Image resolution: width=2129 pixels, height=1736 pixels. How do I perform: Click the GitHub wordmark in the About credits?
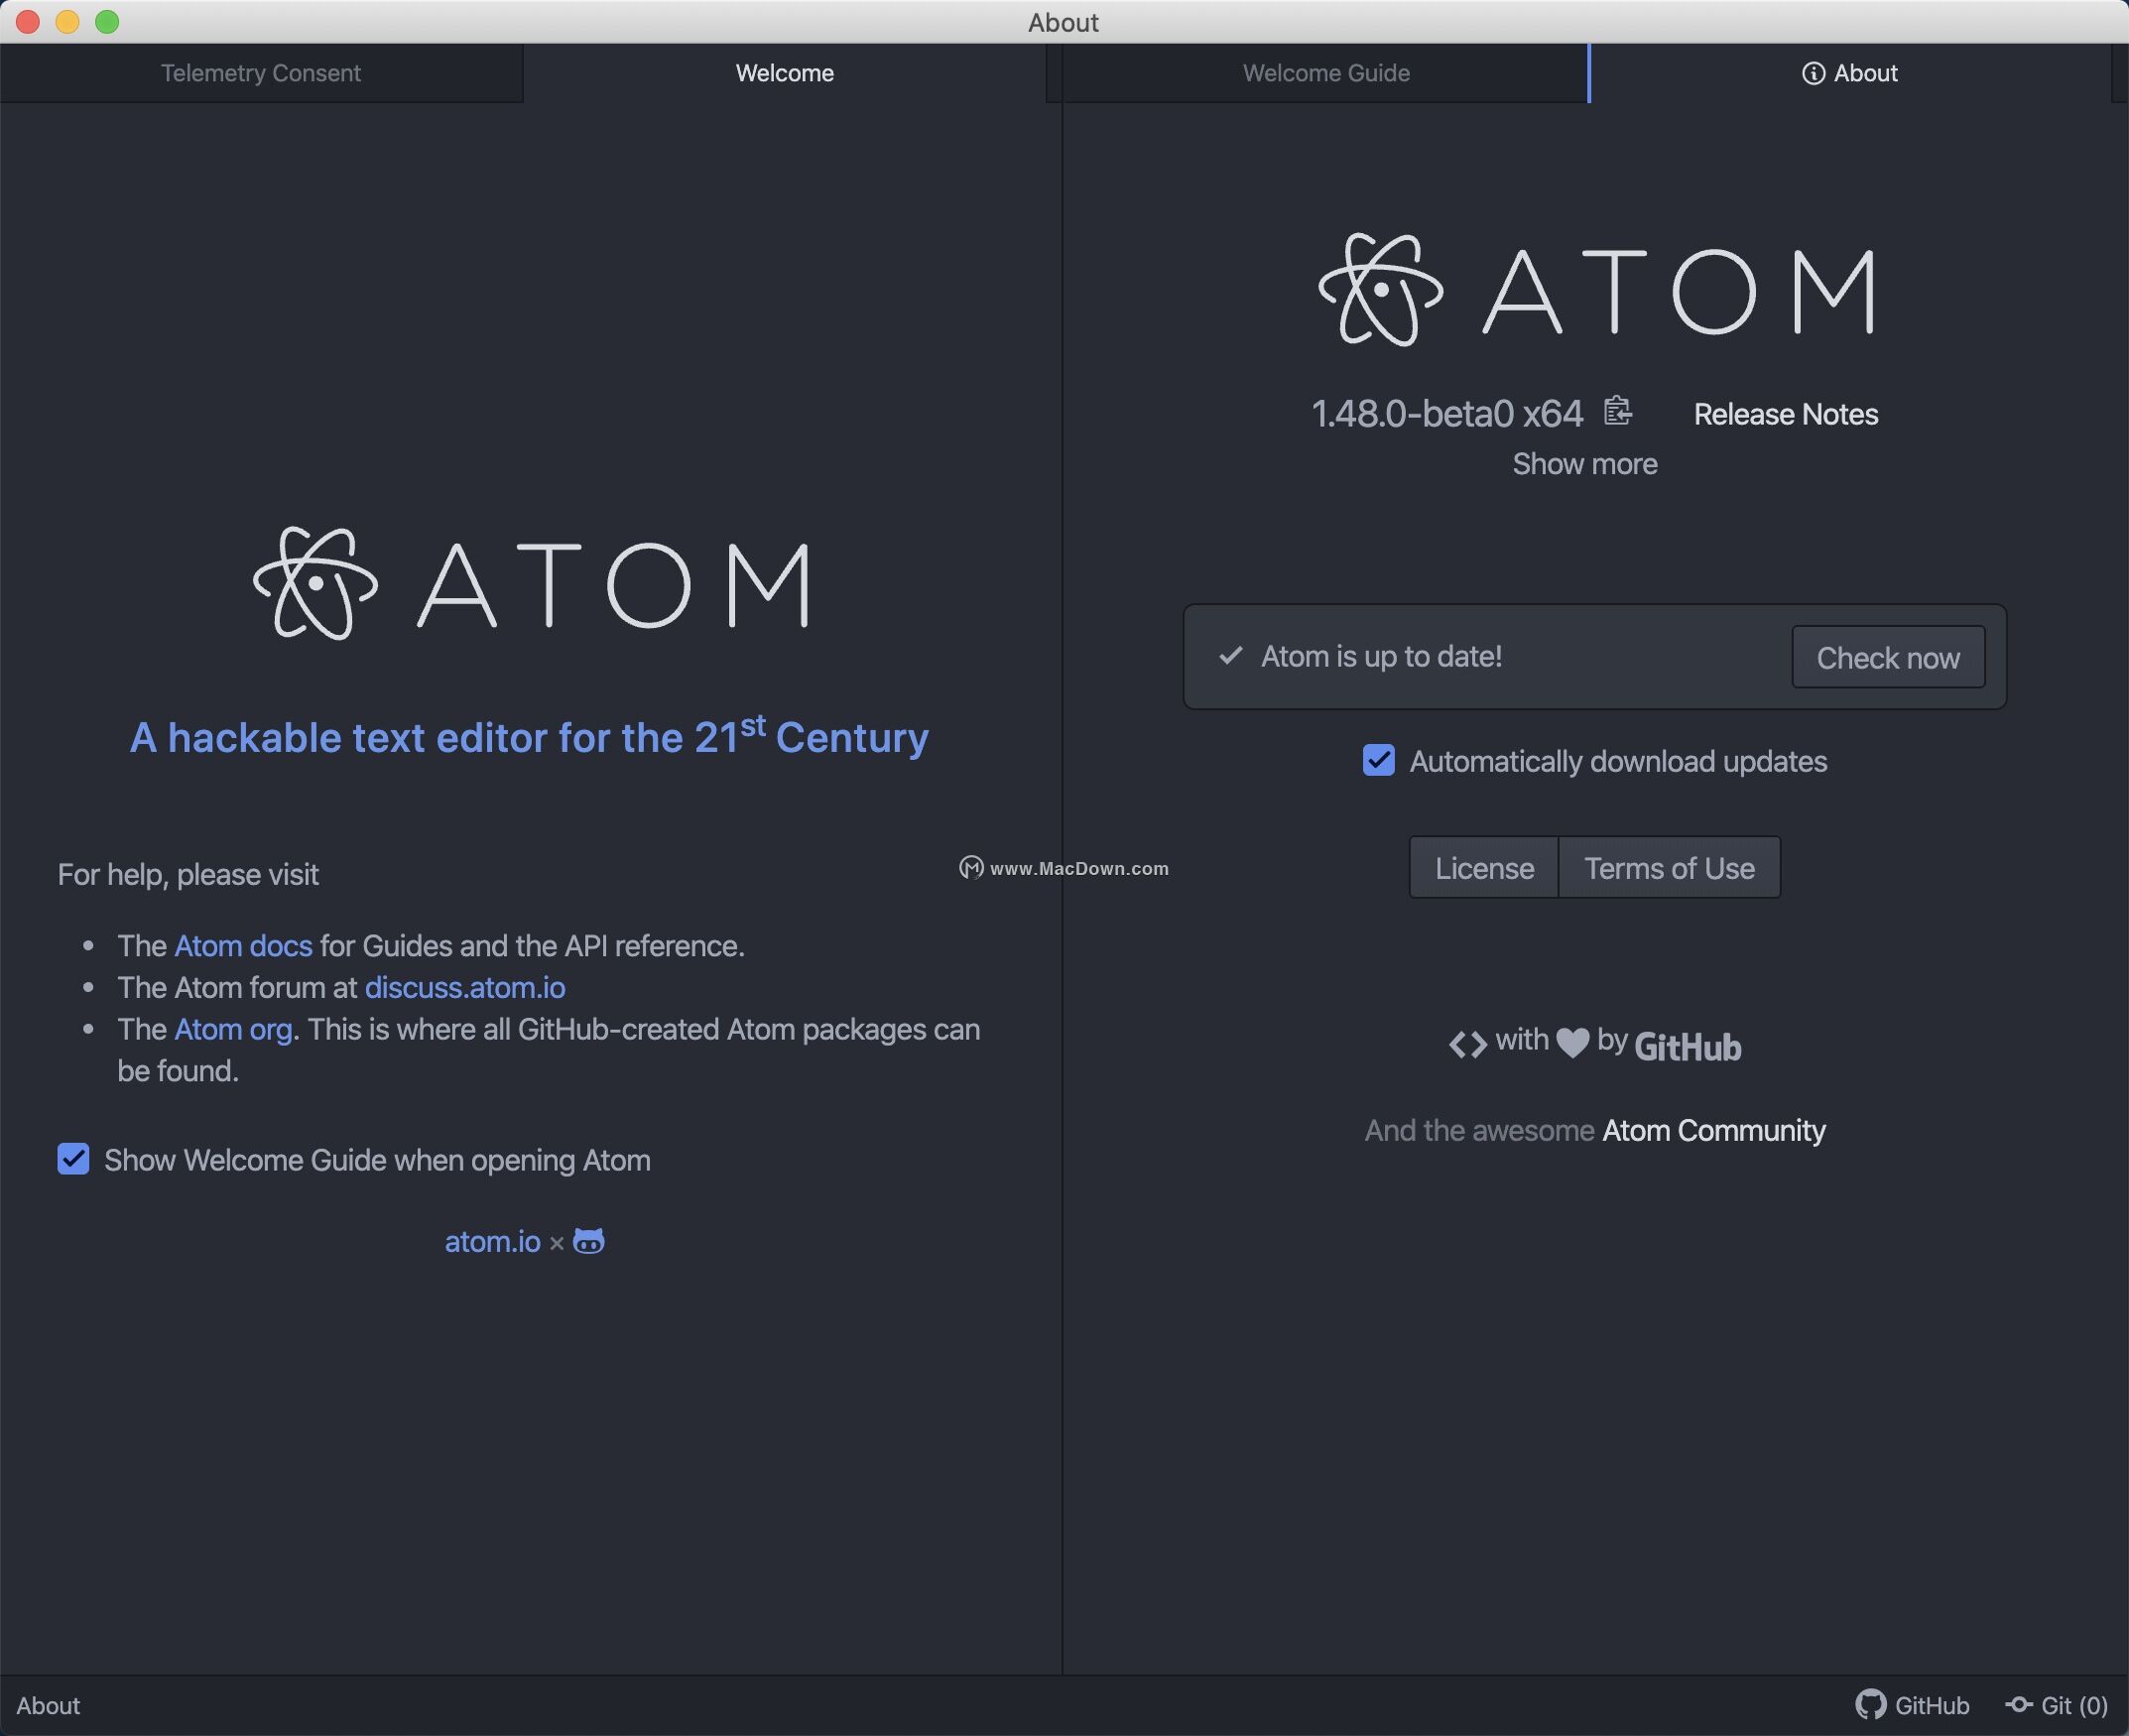click(1688, 1046)
